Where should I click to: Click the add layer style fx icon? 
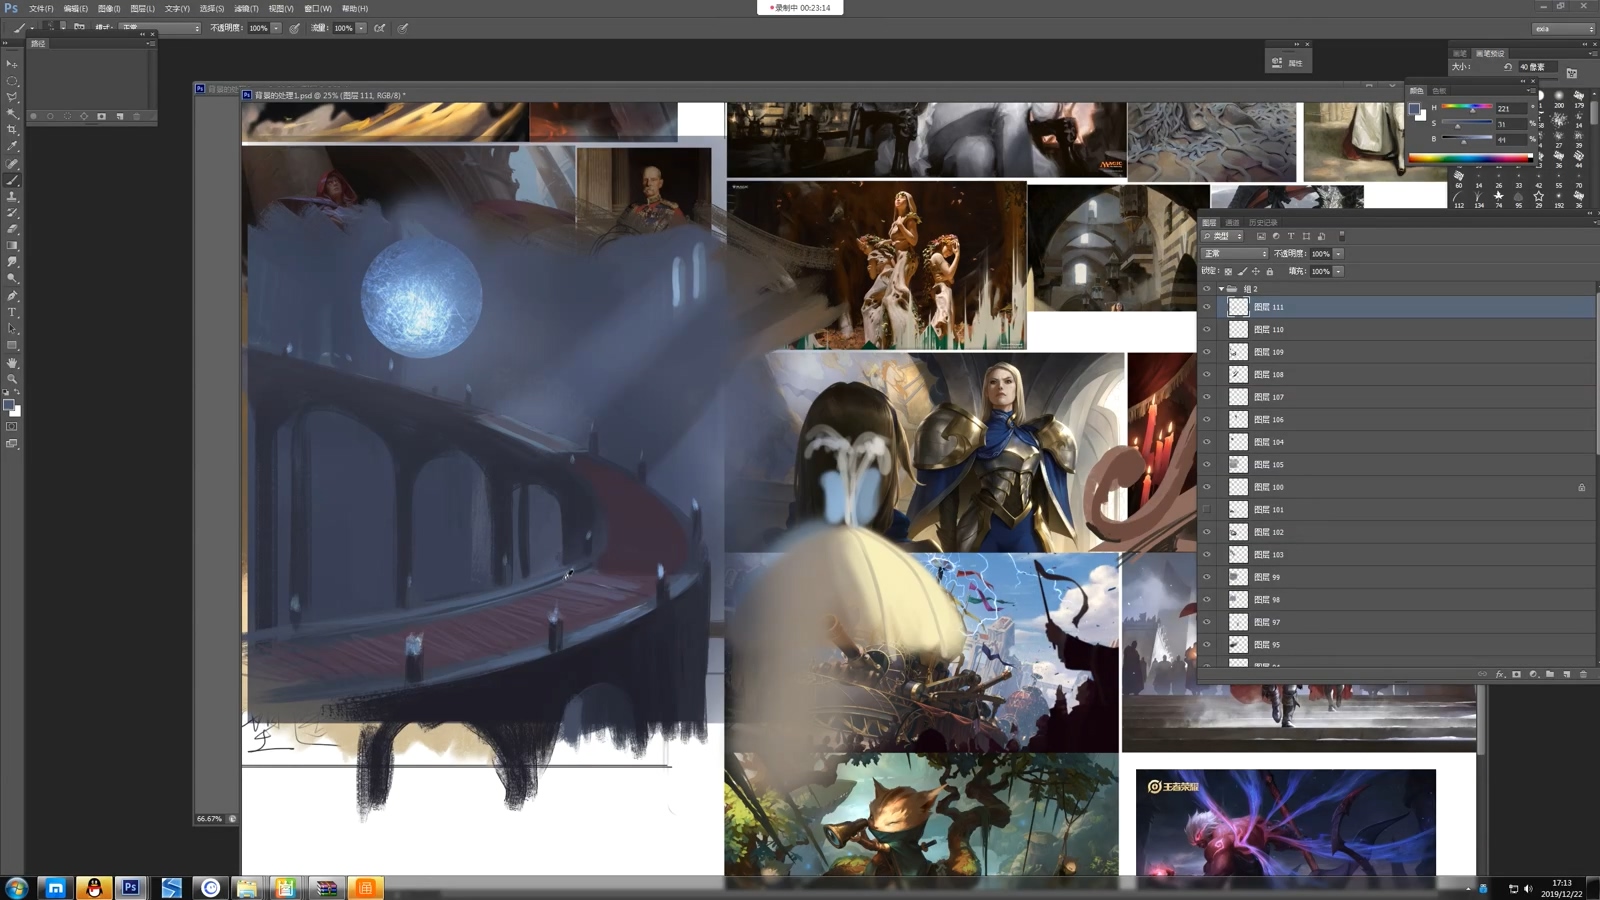(x=1499, y=675)
